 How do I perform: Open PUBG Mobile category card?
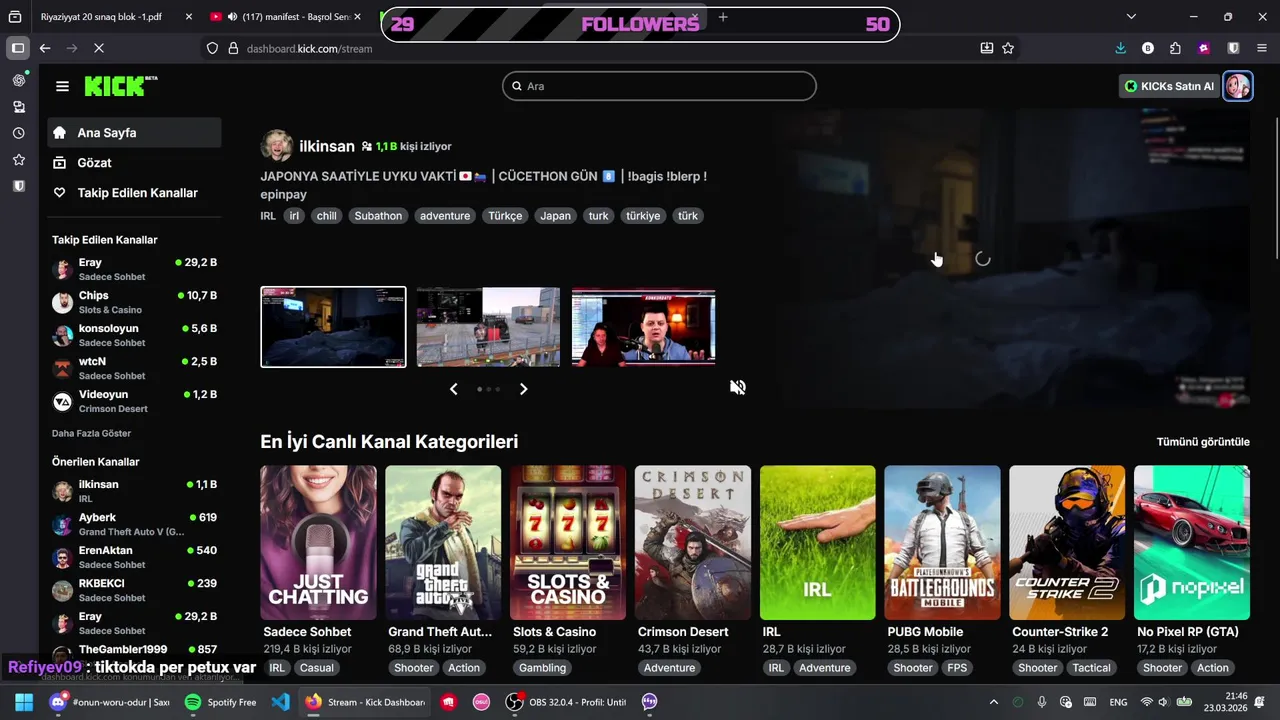(x=942, y=542)
